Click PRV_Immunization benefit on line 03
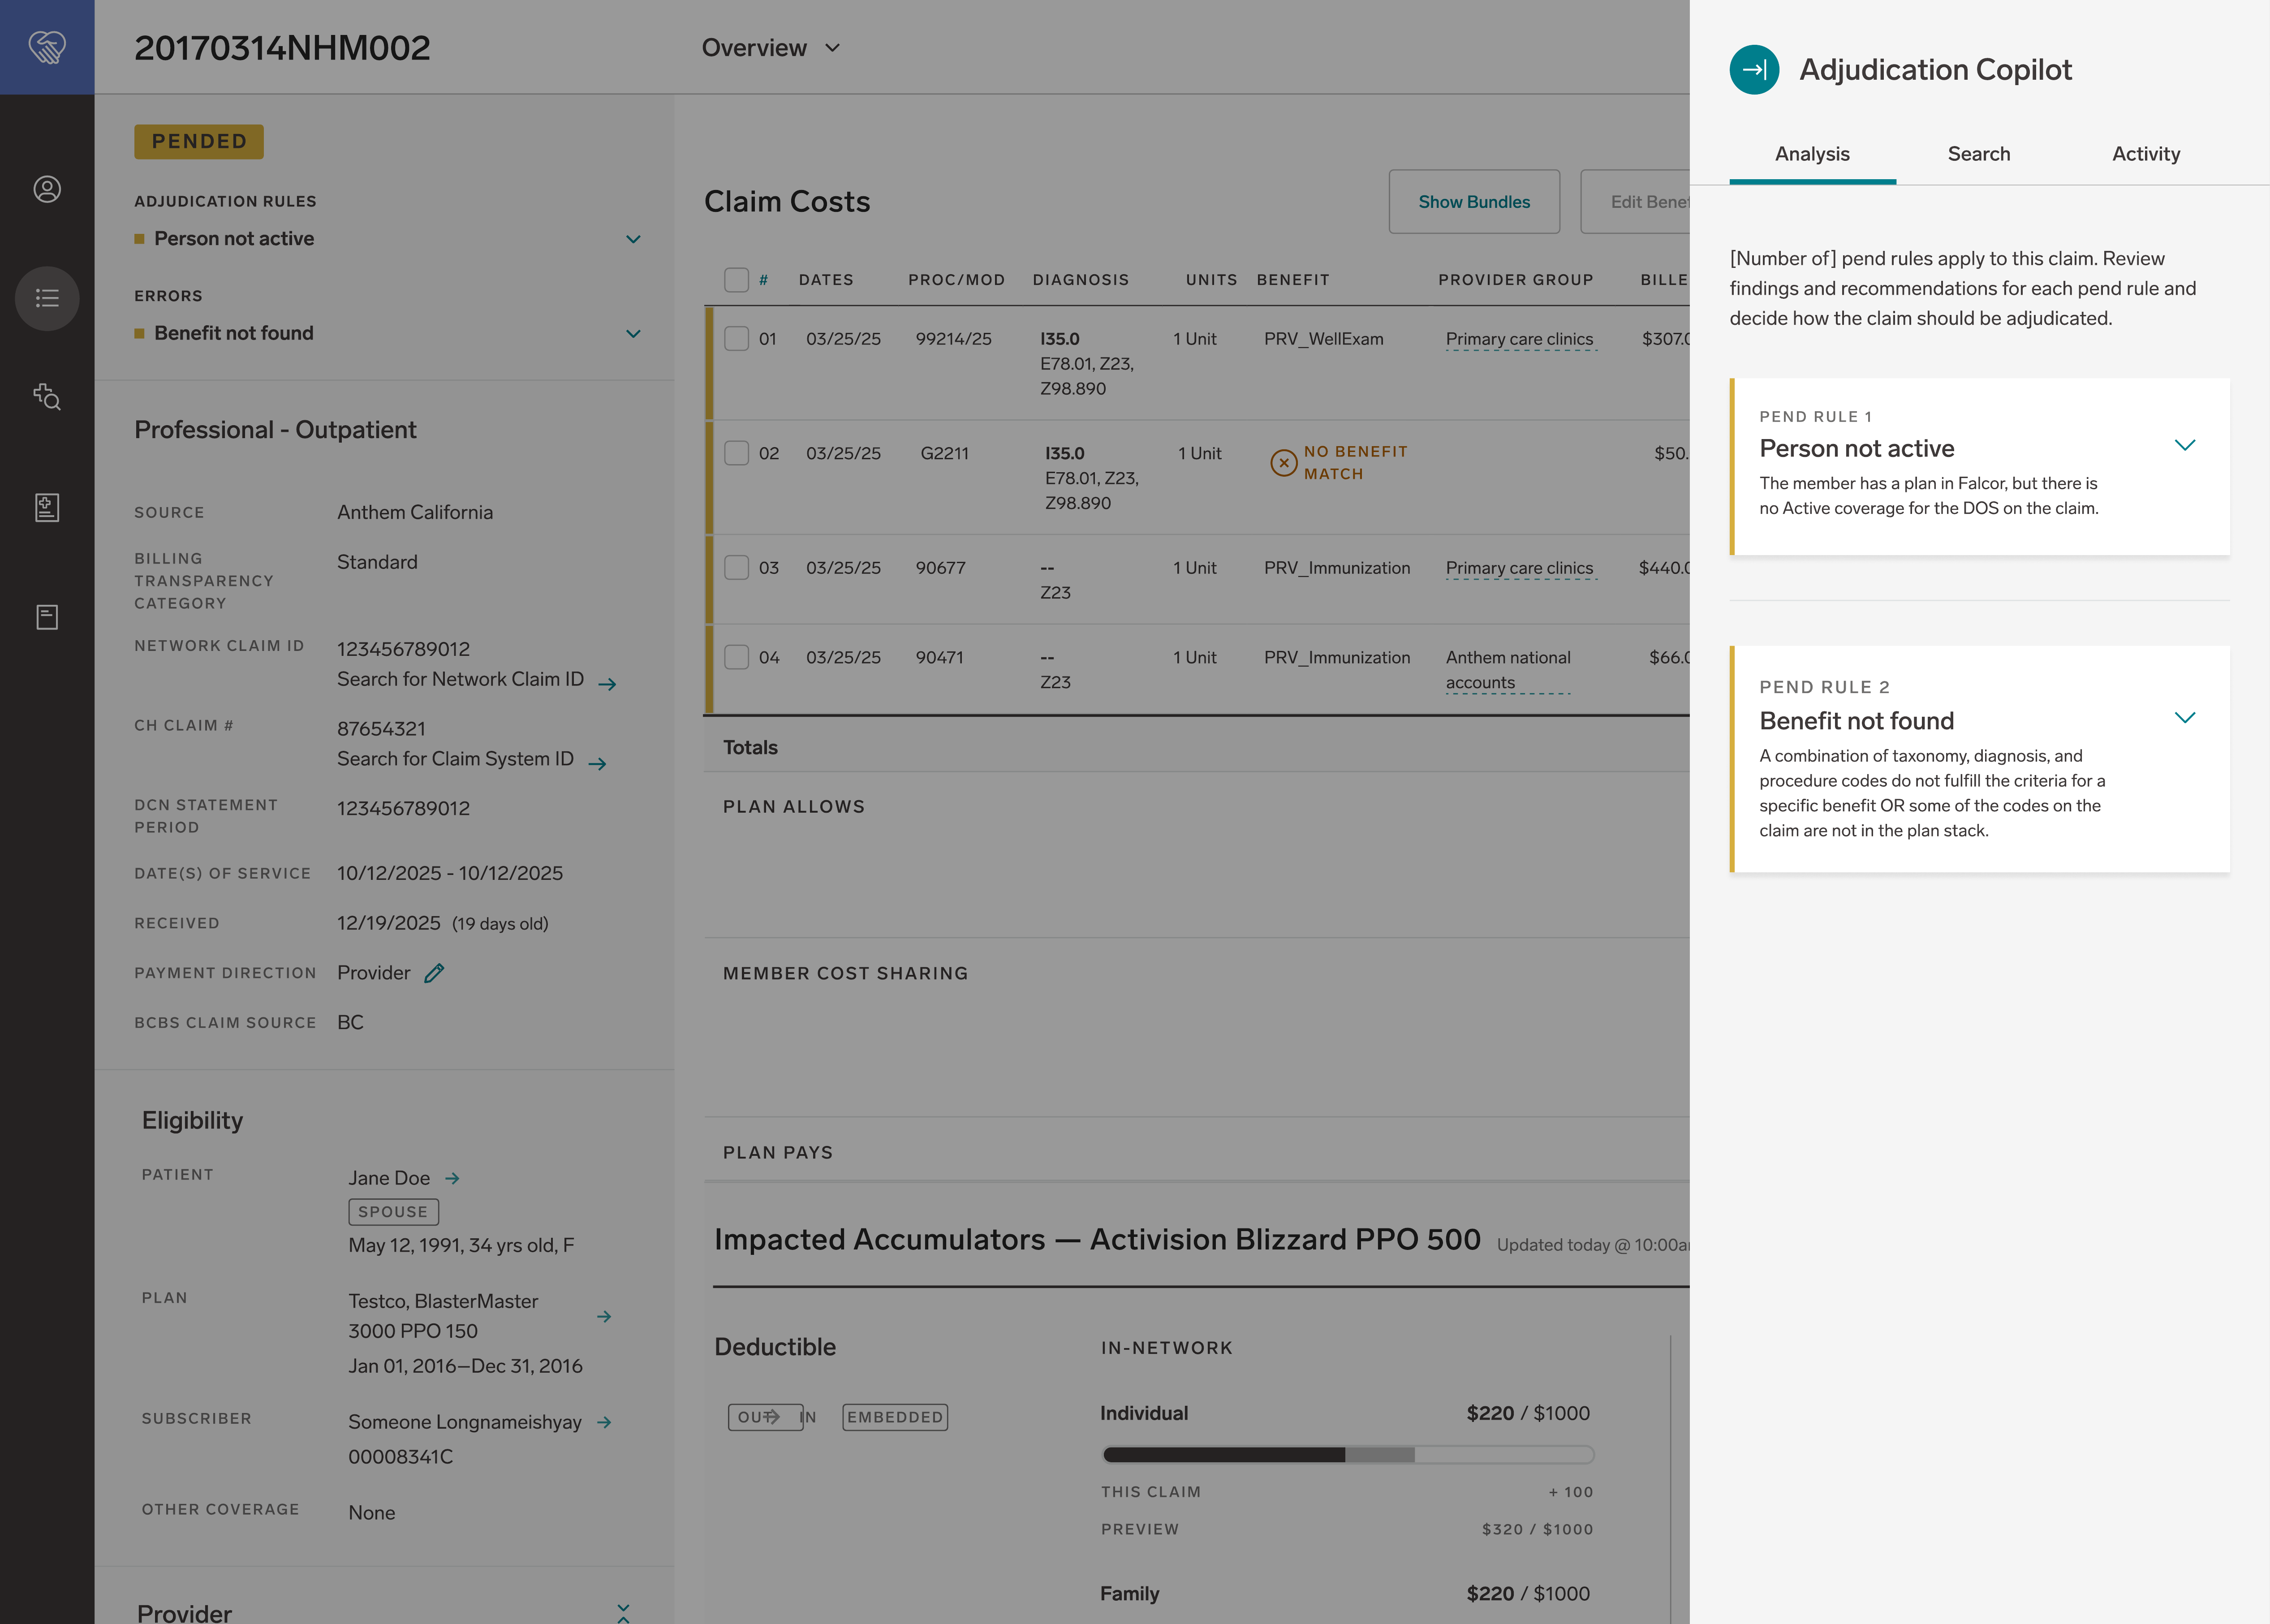Viewport: 2270px width, 1624px height. pyautogui.click(x=1336, y=568)
